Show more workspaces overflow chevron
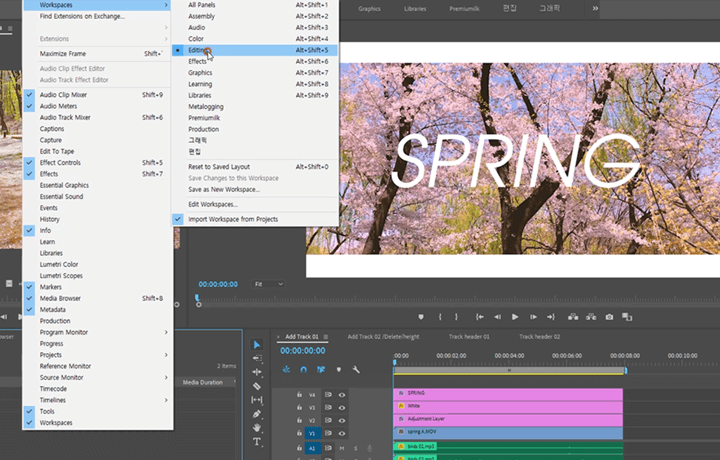The height and width of the screenshot is (460, 720). click(x=595, y=8)
